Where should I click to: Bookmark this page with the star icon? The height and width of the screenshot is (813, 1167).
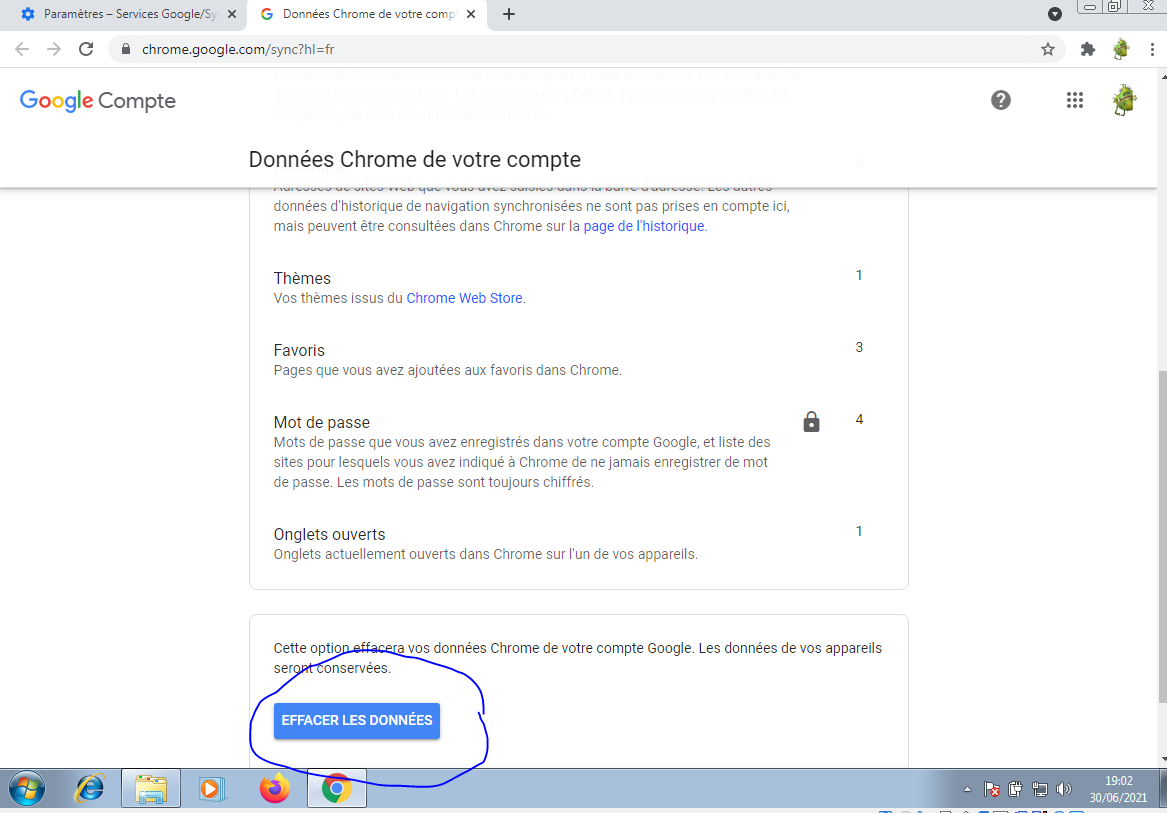point(1048,49)
